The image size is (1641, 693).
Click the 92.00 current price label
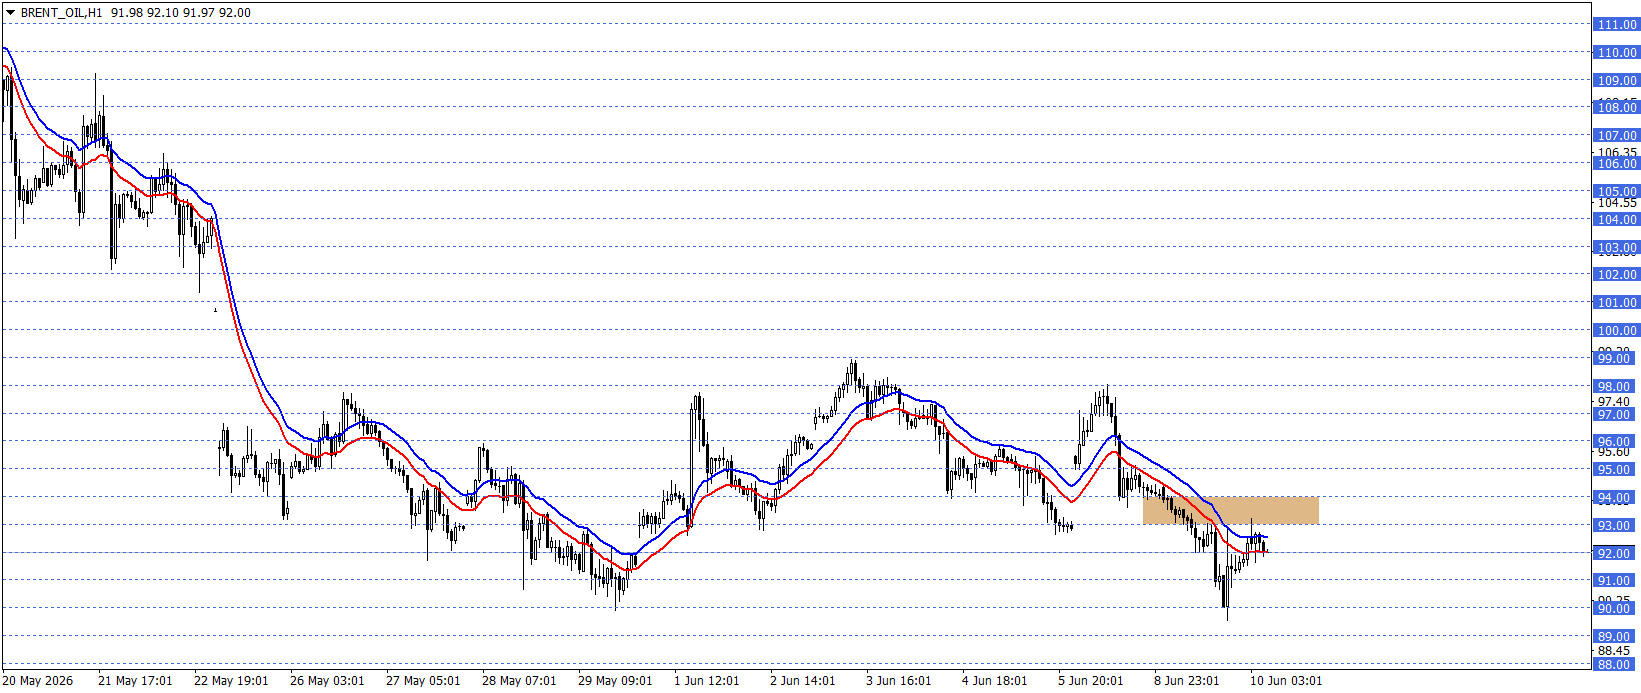(x=1616, y=553)
